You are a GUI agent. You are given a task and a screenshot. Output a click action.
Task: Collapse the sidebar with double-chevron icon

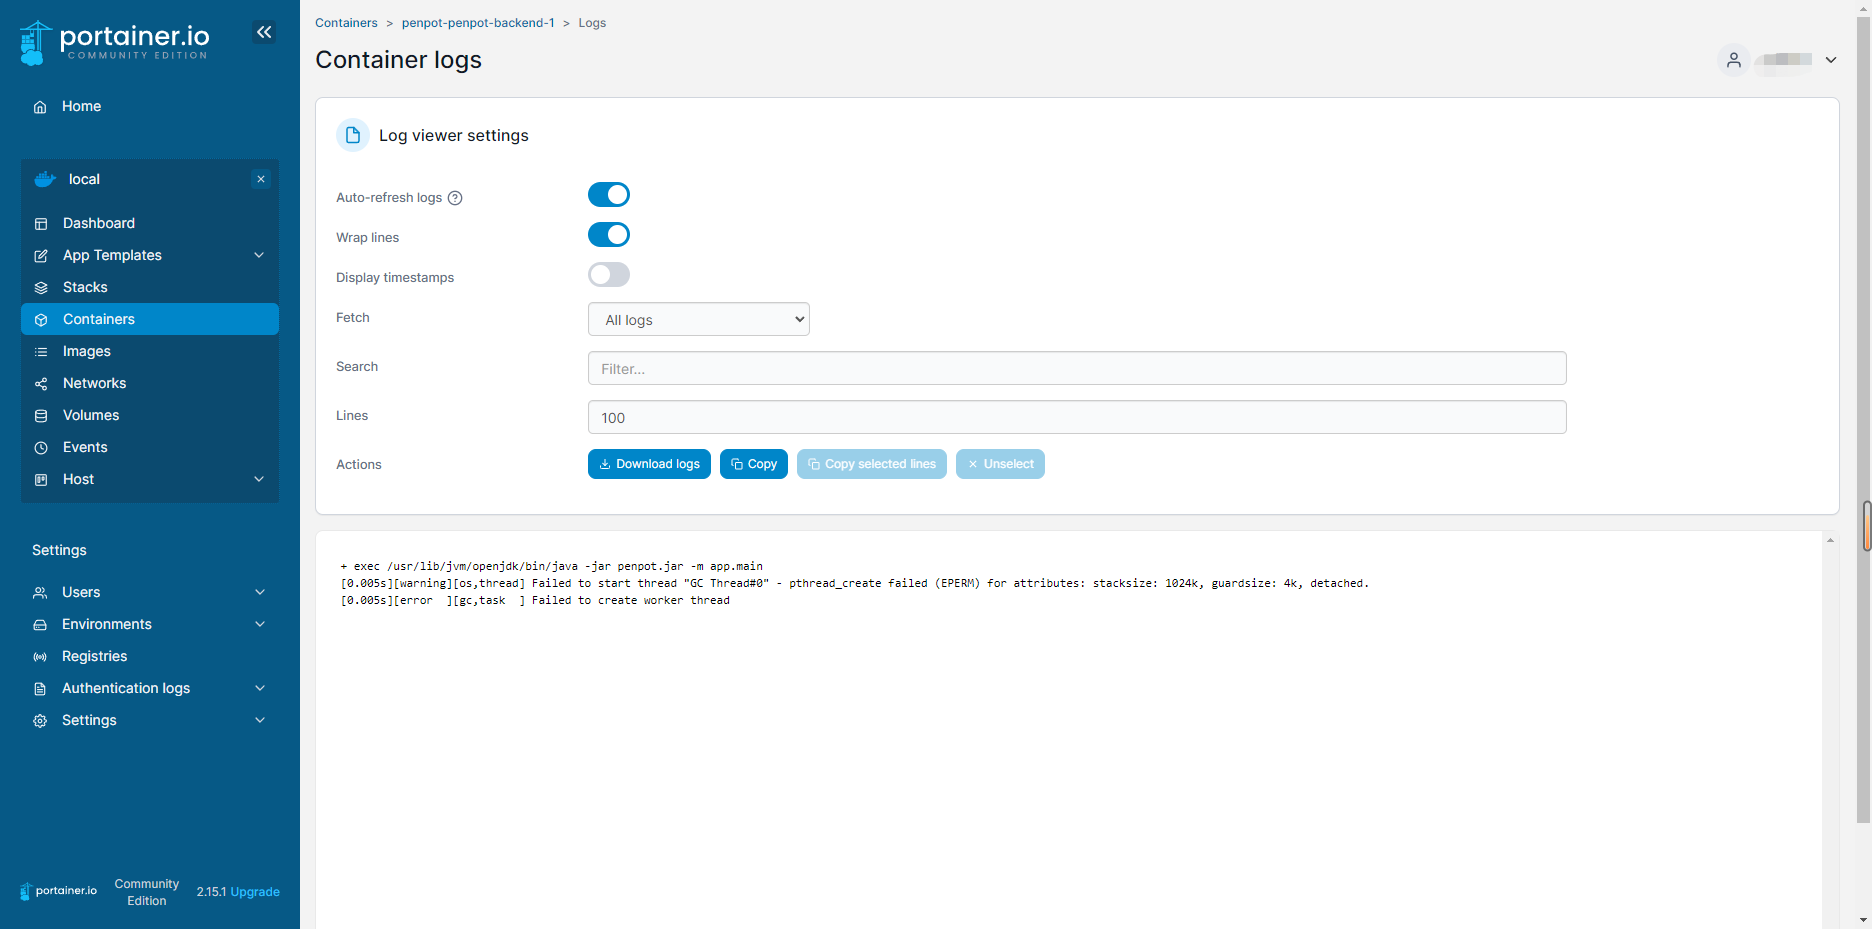(x=264, y=32)
